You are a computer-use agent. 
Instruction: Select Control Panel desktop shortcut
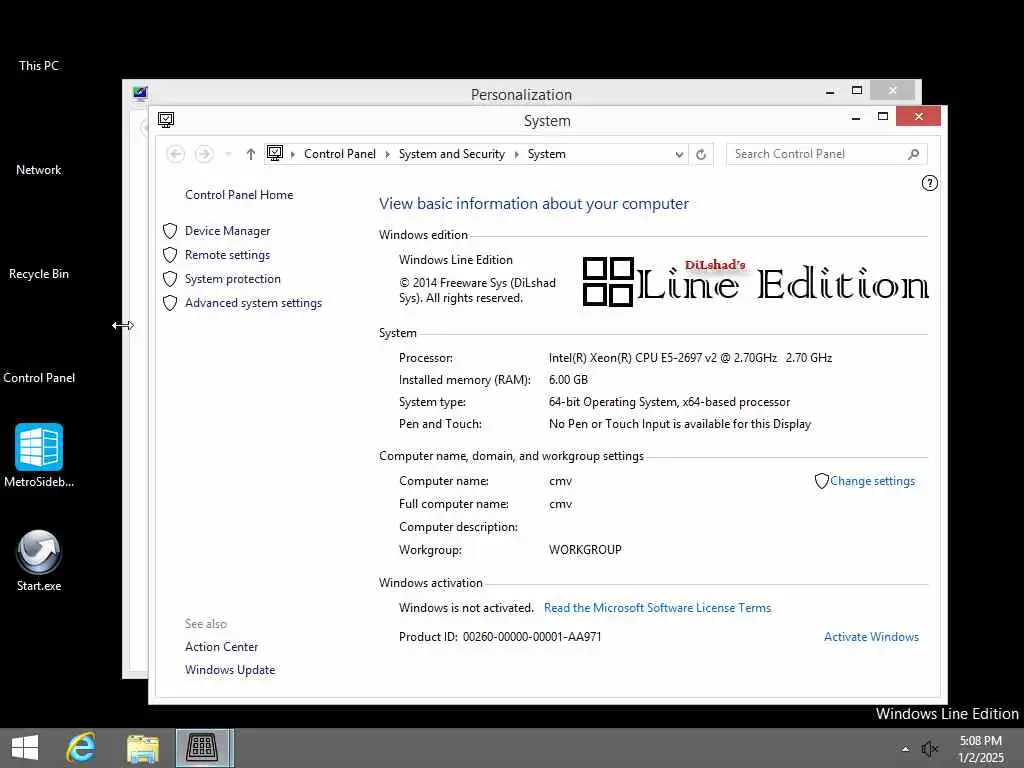coord(39,377)
